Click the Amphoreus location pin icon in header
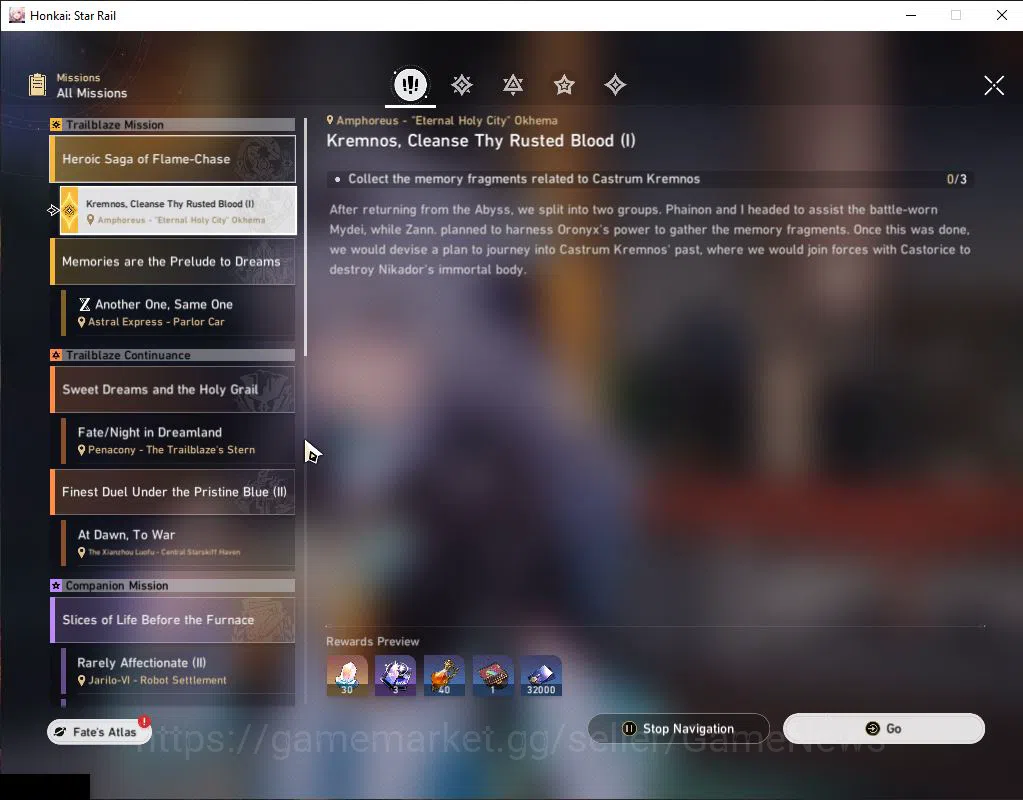Screen dimensions: 1023x800 [x=330, y=120]
